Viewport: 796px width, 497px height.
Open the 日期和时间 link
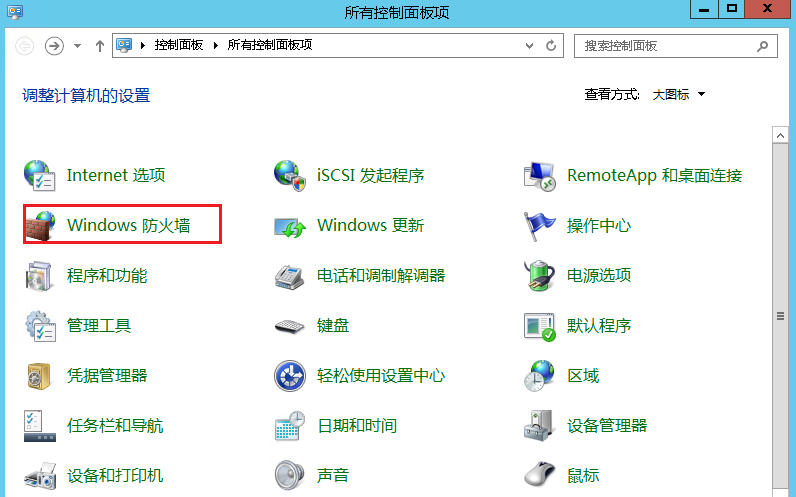click(356, 425)
